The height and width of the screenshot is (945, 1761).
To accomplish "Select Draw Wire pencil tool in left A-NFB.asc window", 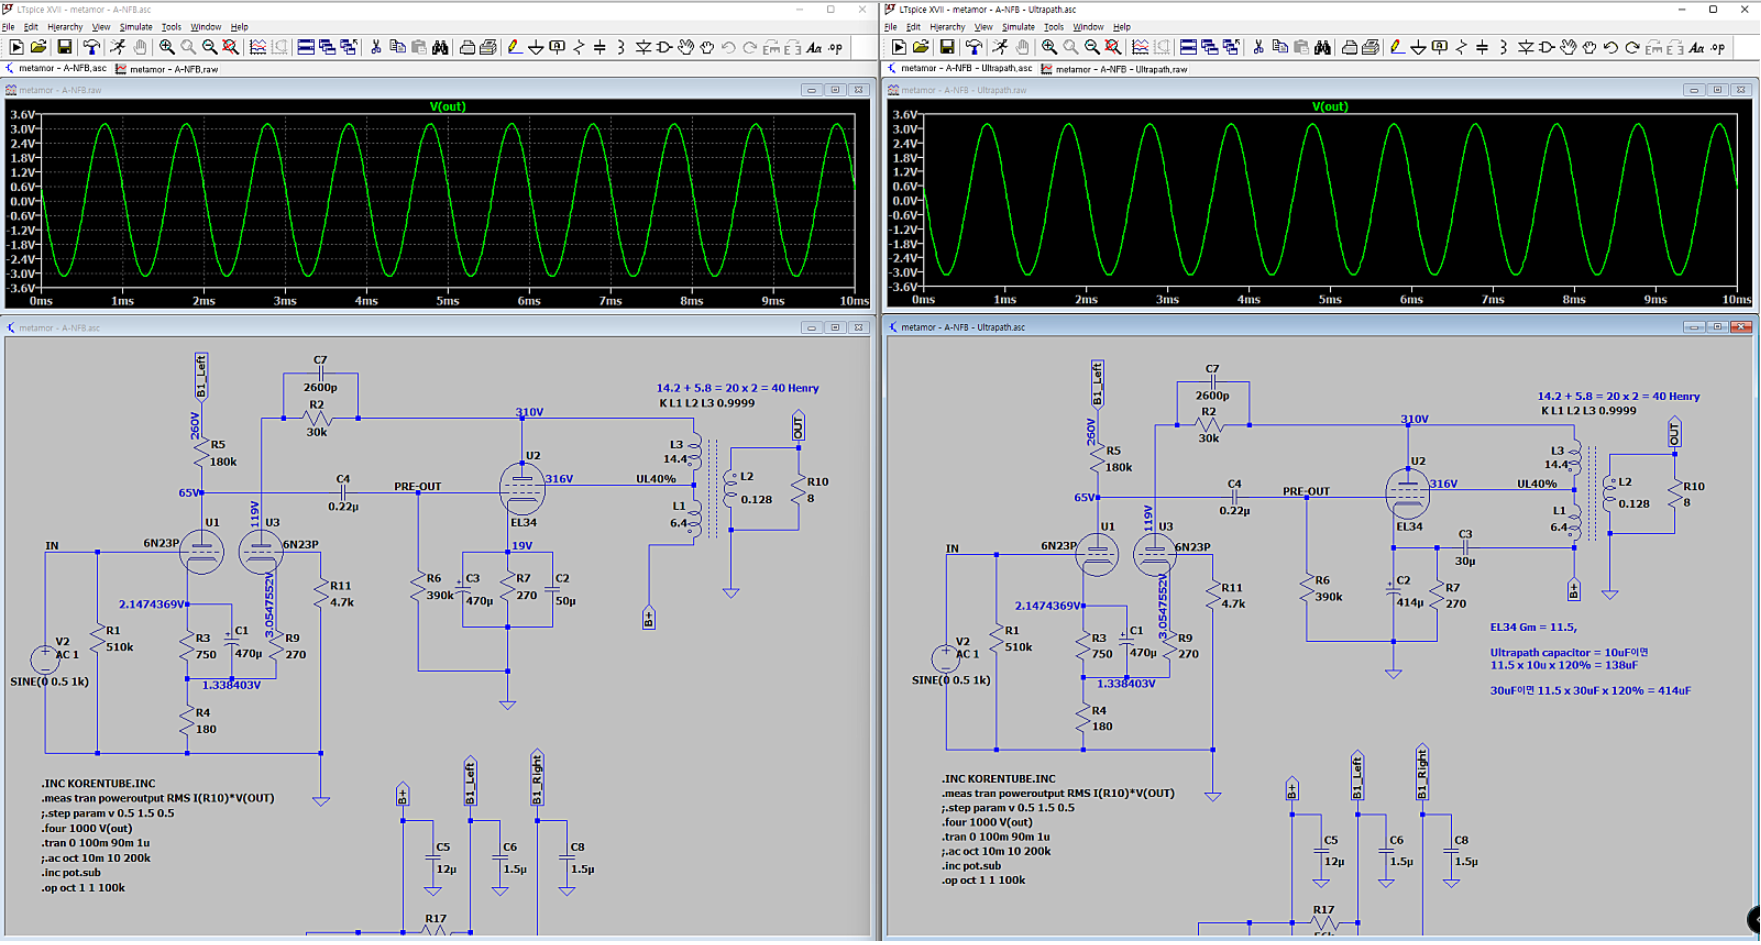I will click(x=514, y=47).
